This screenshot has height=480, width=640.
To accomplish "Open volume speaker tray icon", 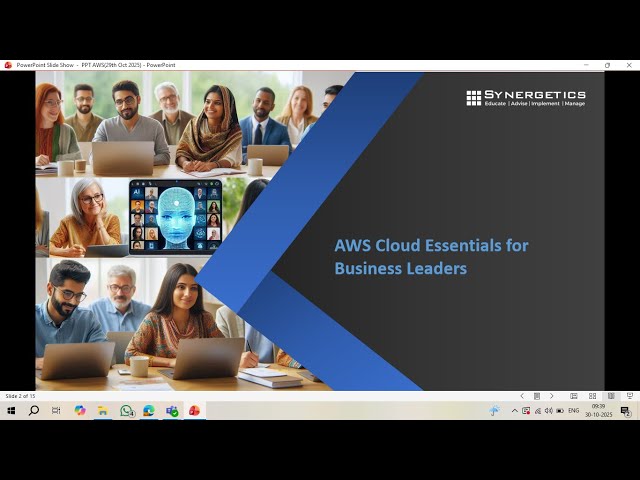I will tap(549, 411).
